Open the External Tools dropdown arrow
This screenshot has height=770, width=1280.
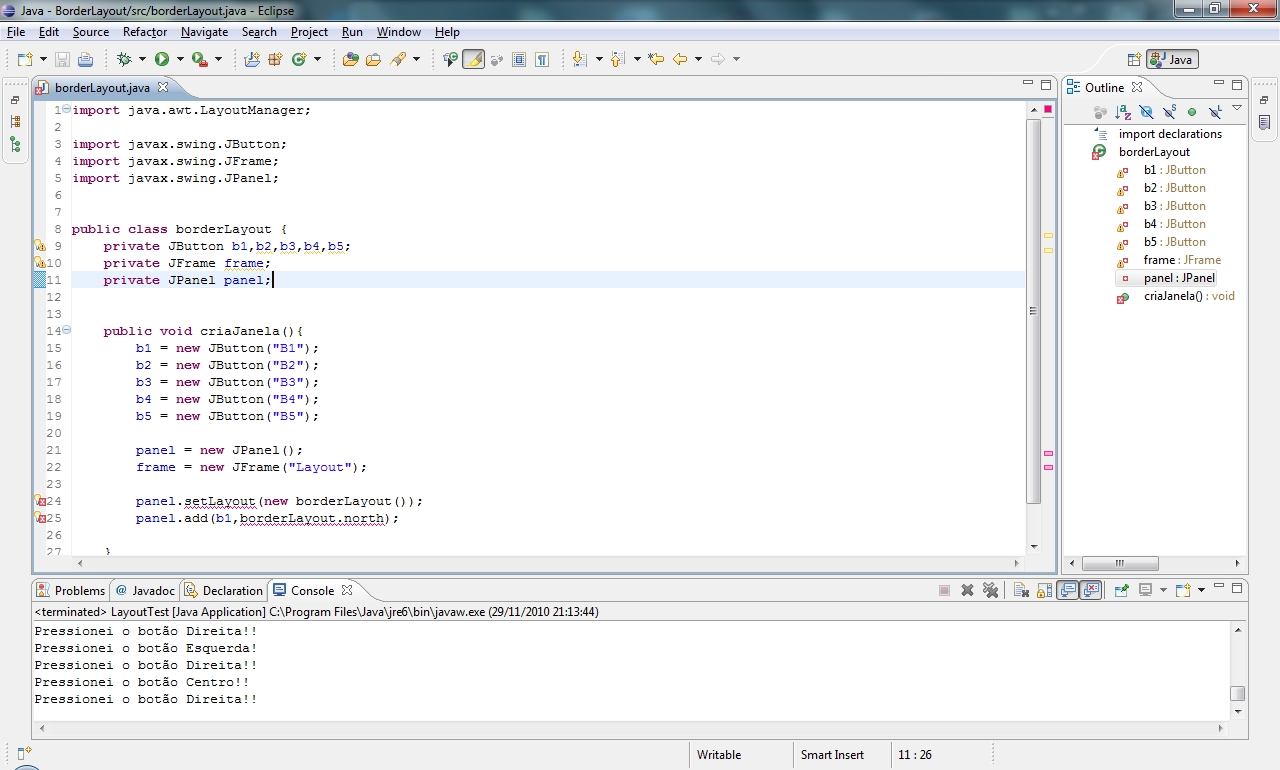(218, 59)
